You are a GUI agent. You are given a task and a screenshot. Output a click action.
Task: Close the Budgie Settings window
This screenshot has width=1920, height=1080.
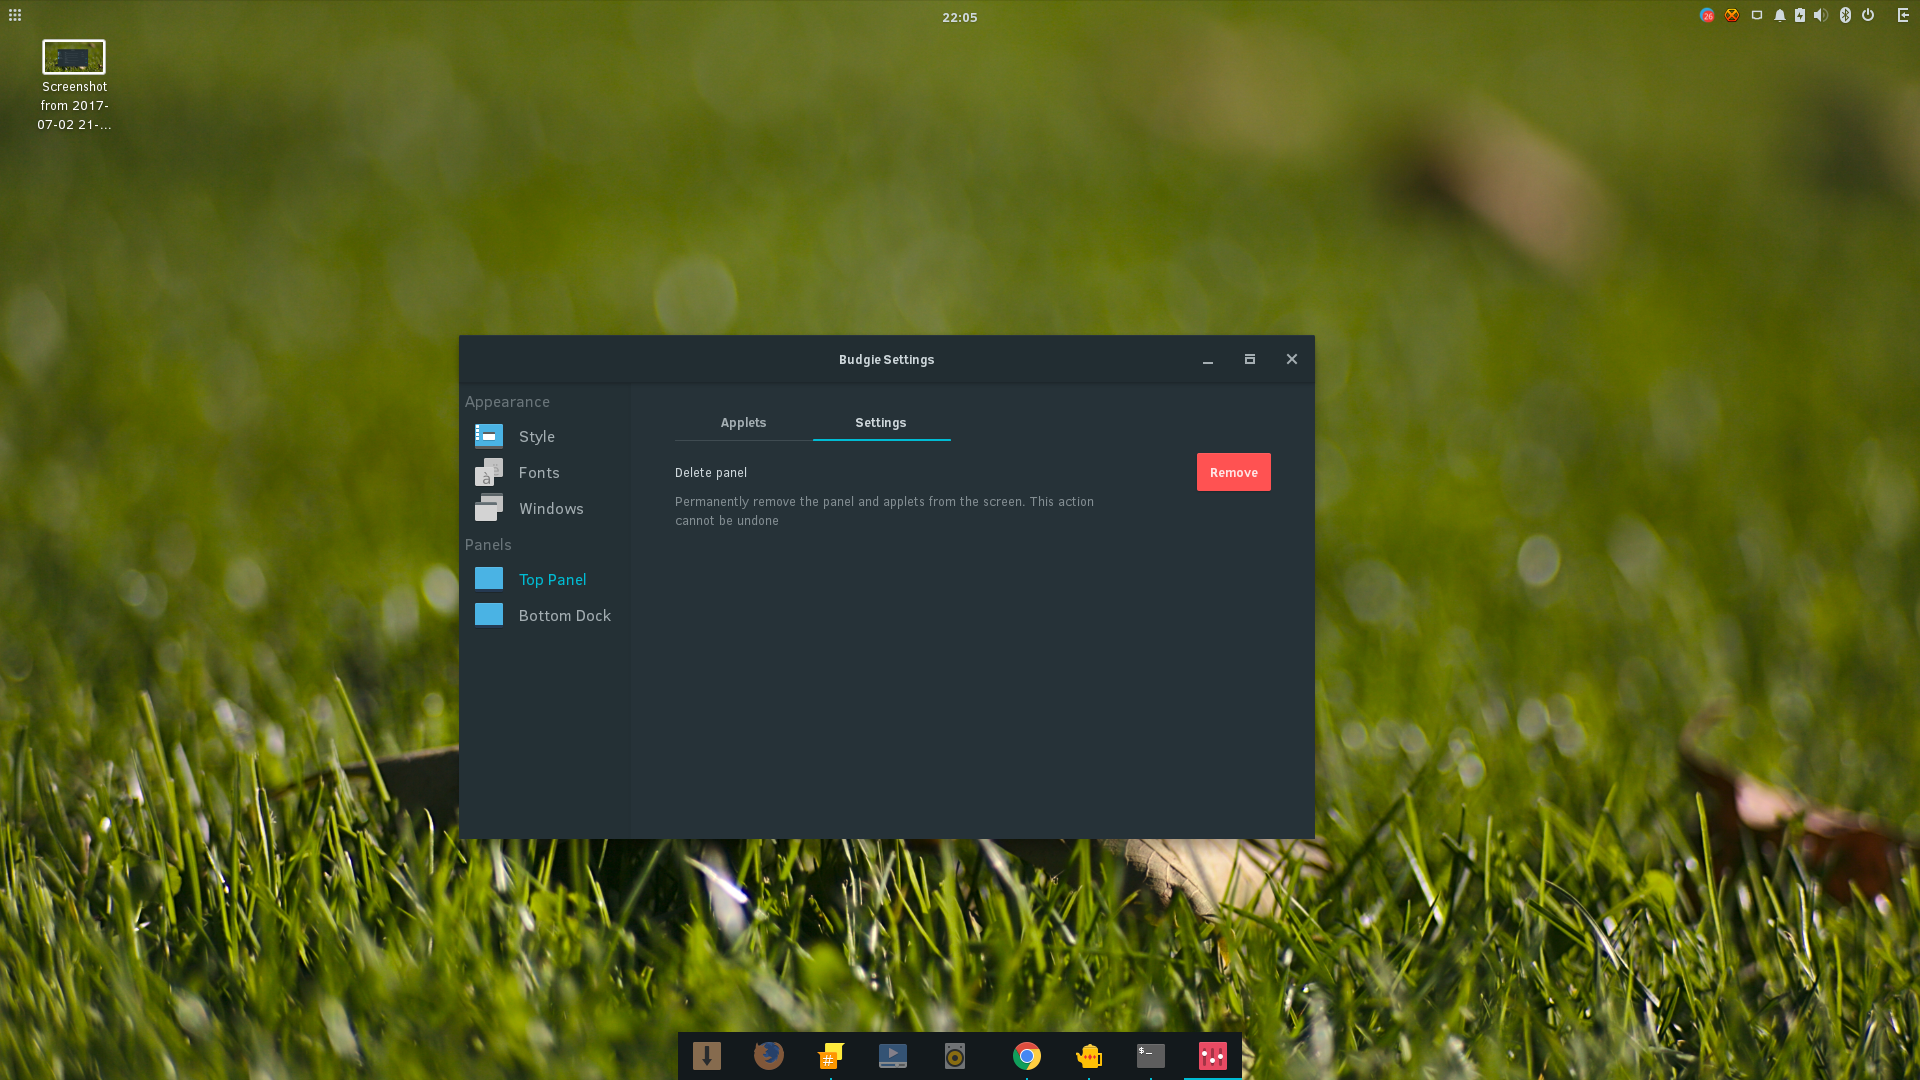1292,359
